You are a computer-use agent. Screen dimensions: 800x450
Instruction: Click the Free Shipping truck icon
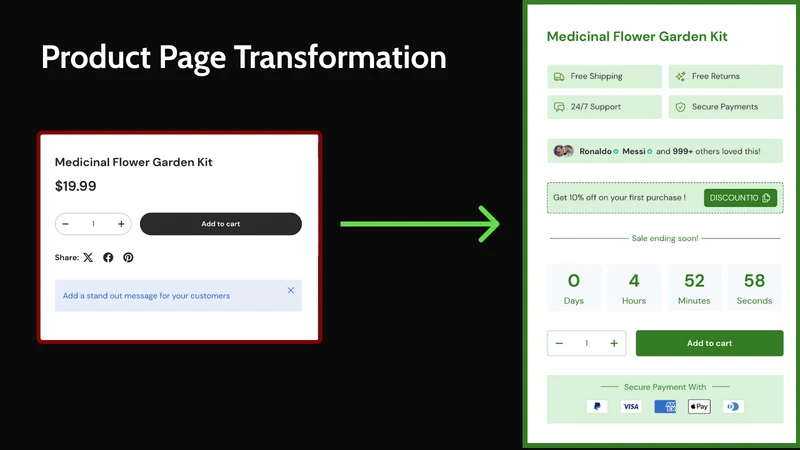click(x=559, y=77)
